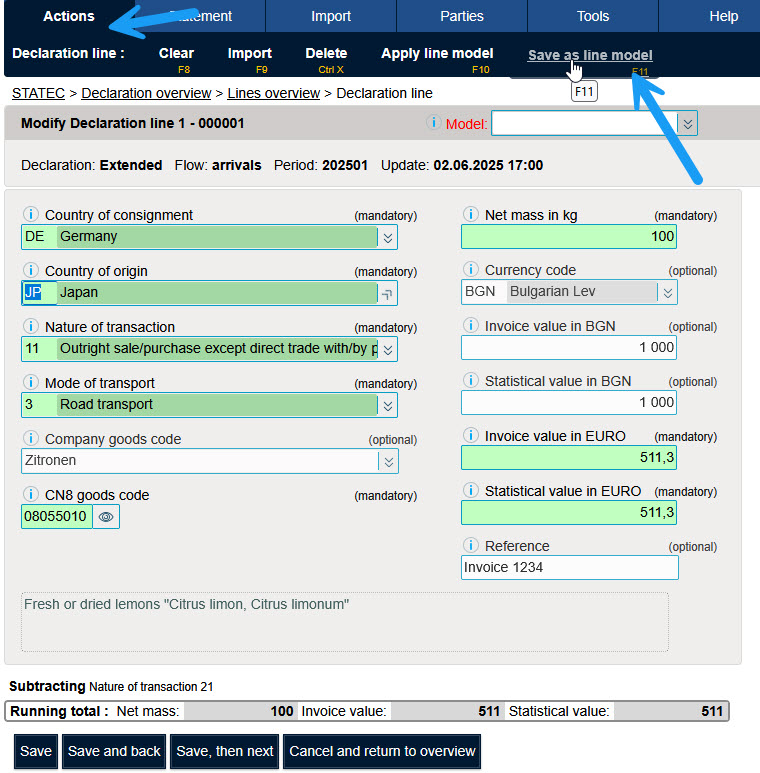The width and height of the screenshot is (760, 773).
Task: Click info icon beside Model label
Action: [433, 123]
